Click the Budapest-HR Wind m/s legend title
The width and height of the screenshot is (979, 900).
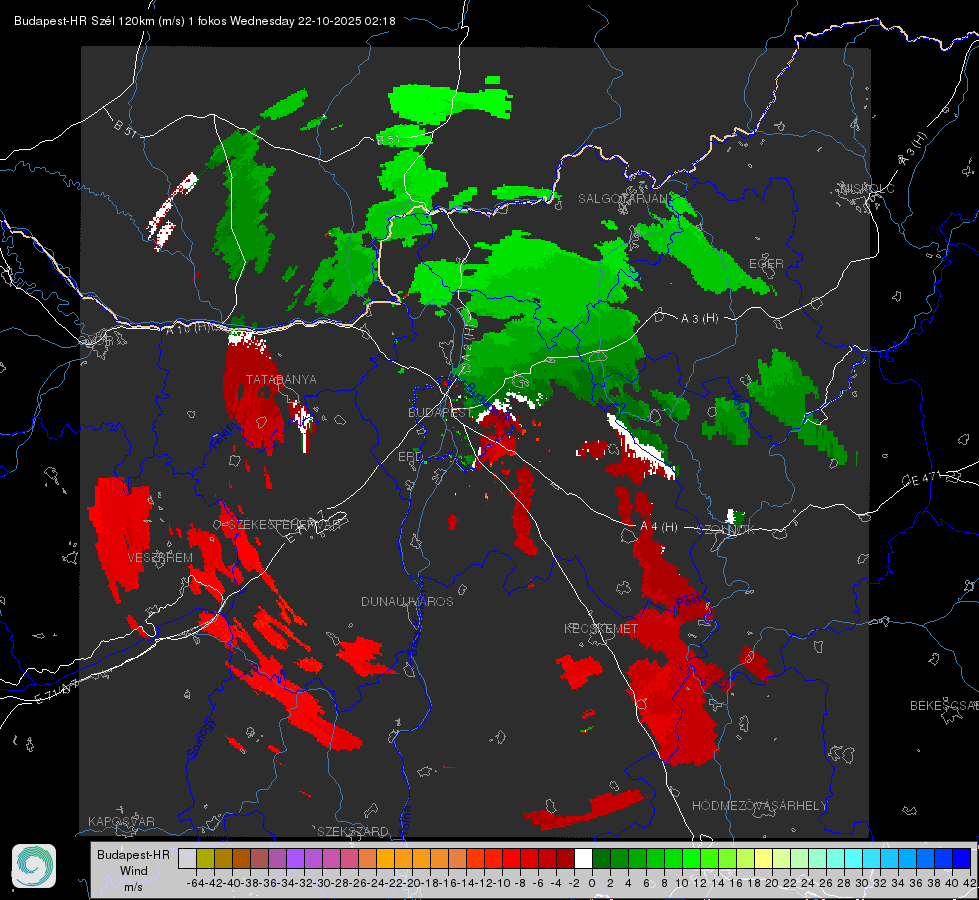tap(133, 870)
